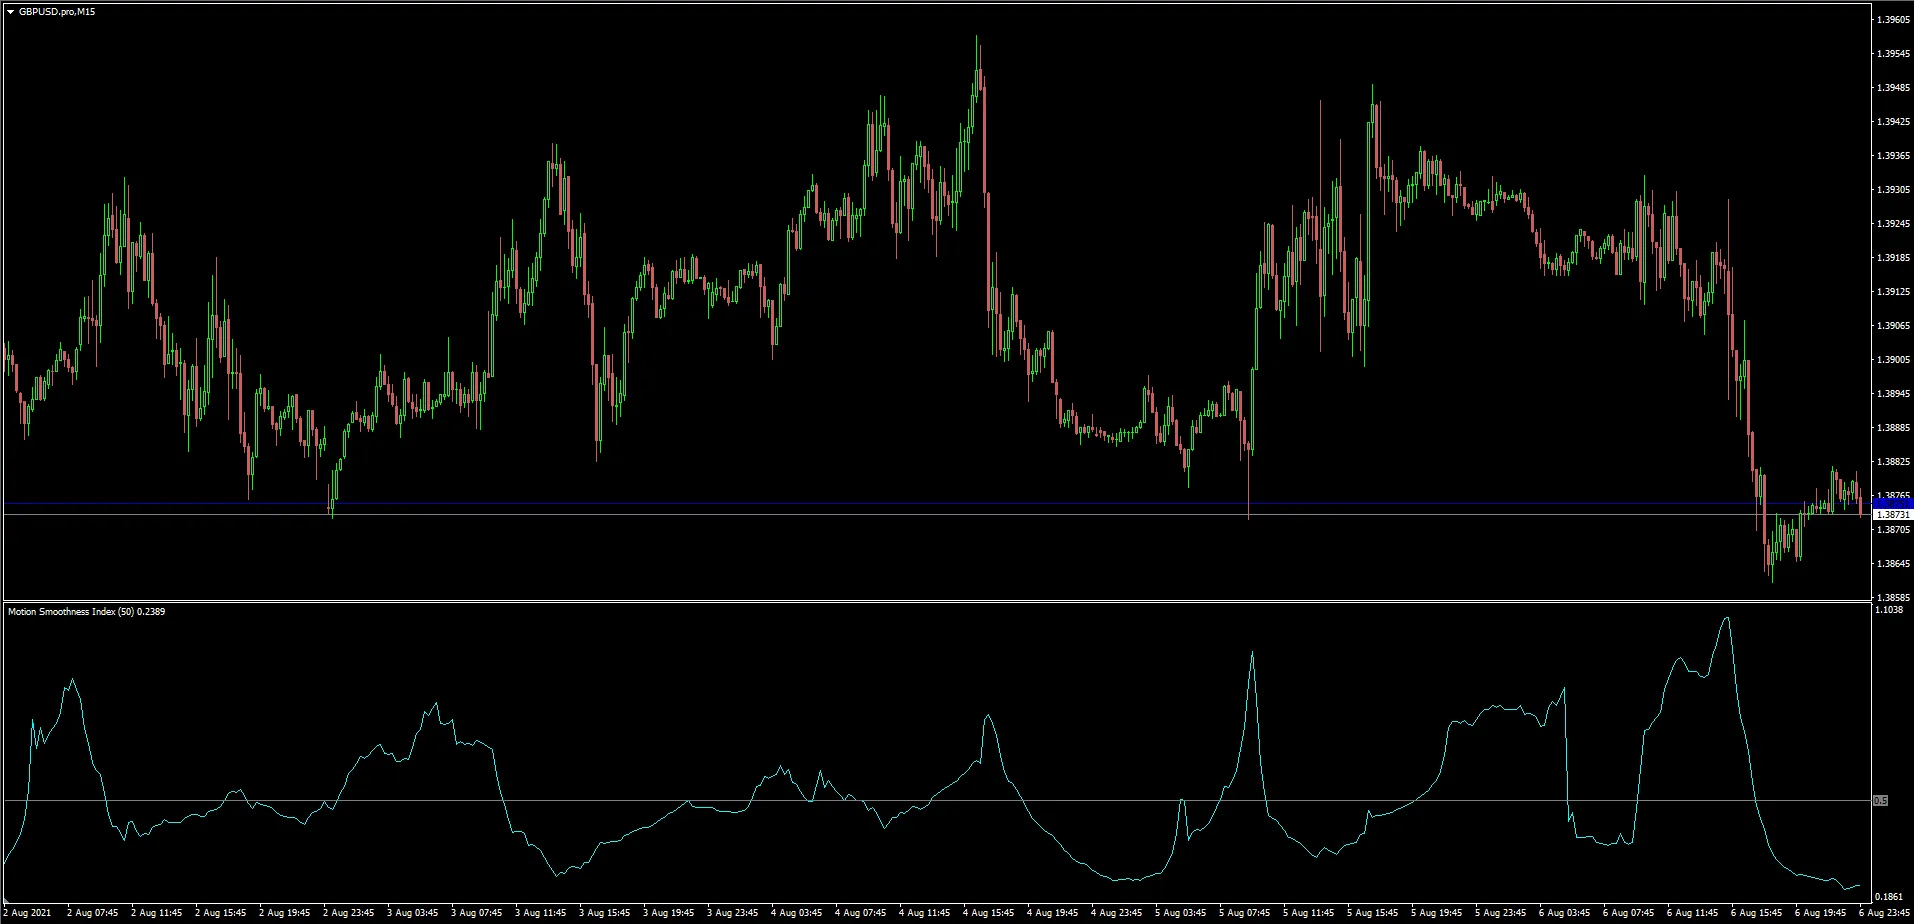Click the 0.1861 indicator scale minimum
The image size is (1914, 924).
point(1890,896)
